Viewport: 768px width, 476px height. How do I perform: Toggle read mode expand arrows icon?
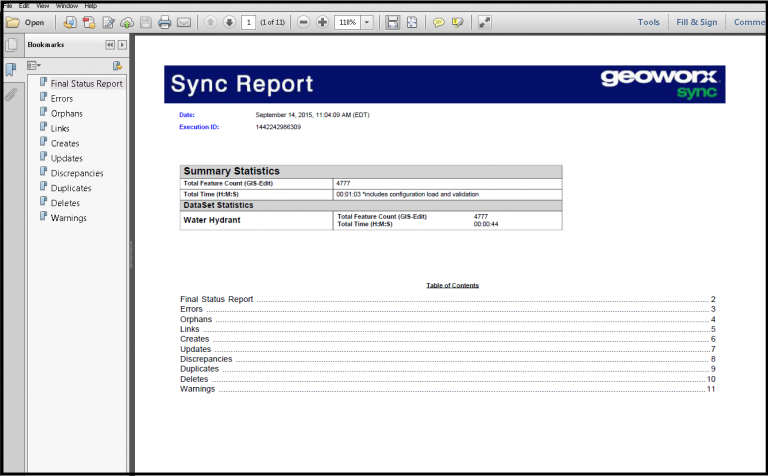click(484, 23)
